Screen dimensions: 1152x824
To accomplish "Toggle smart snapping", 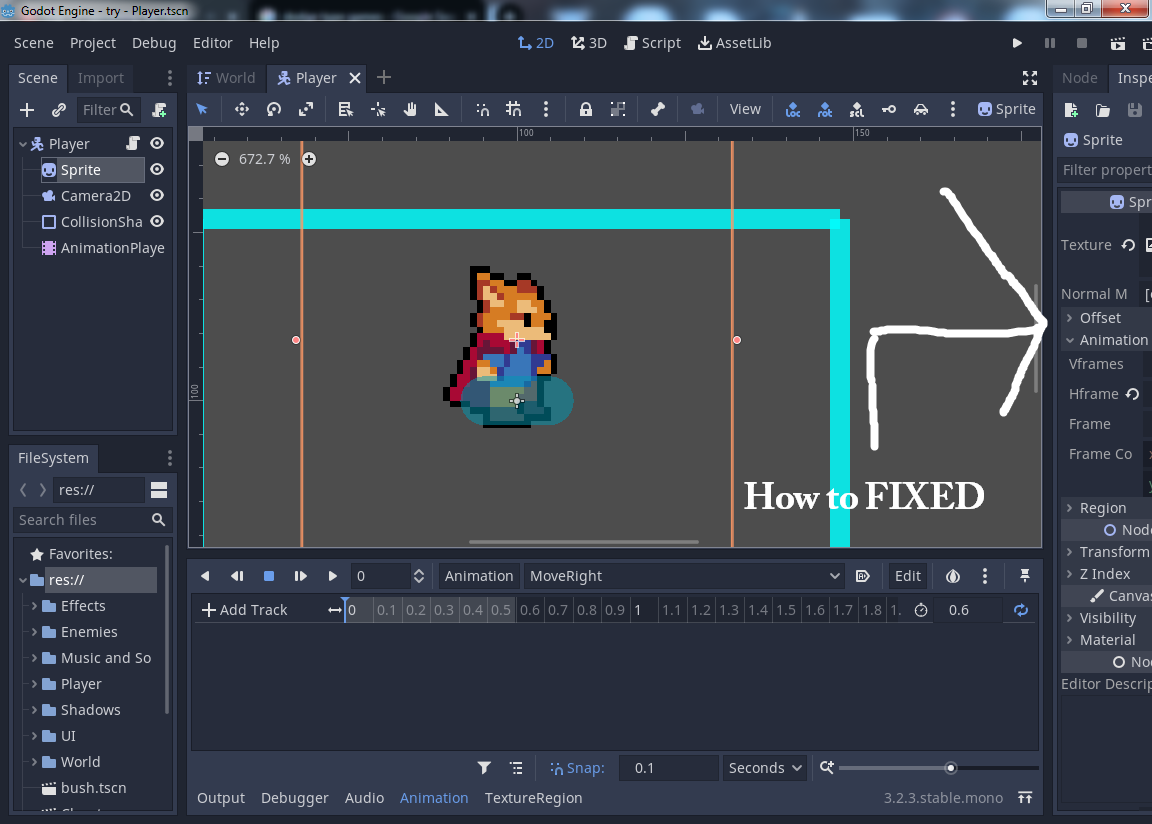I will tap(482, 109).
